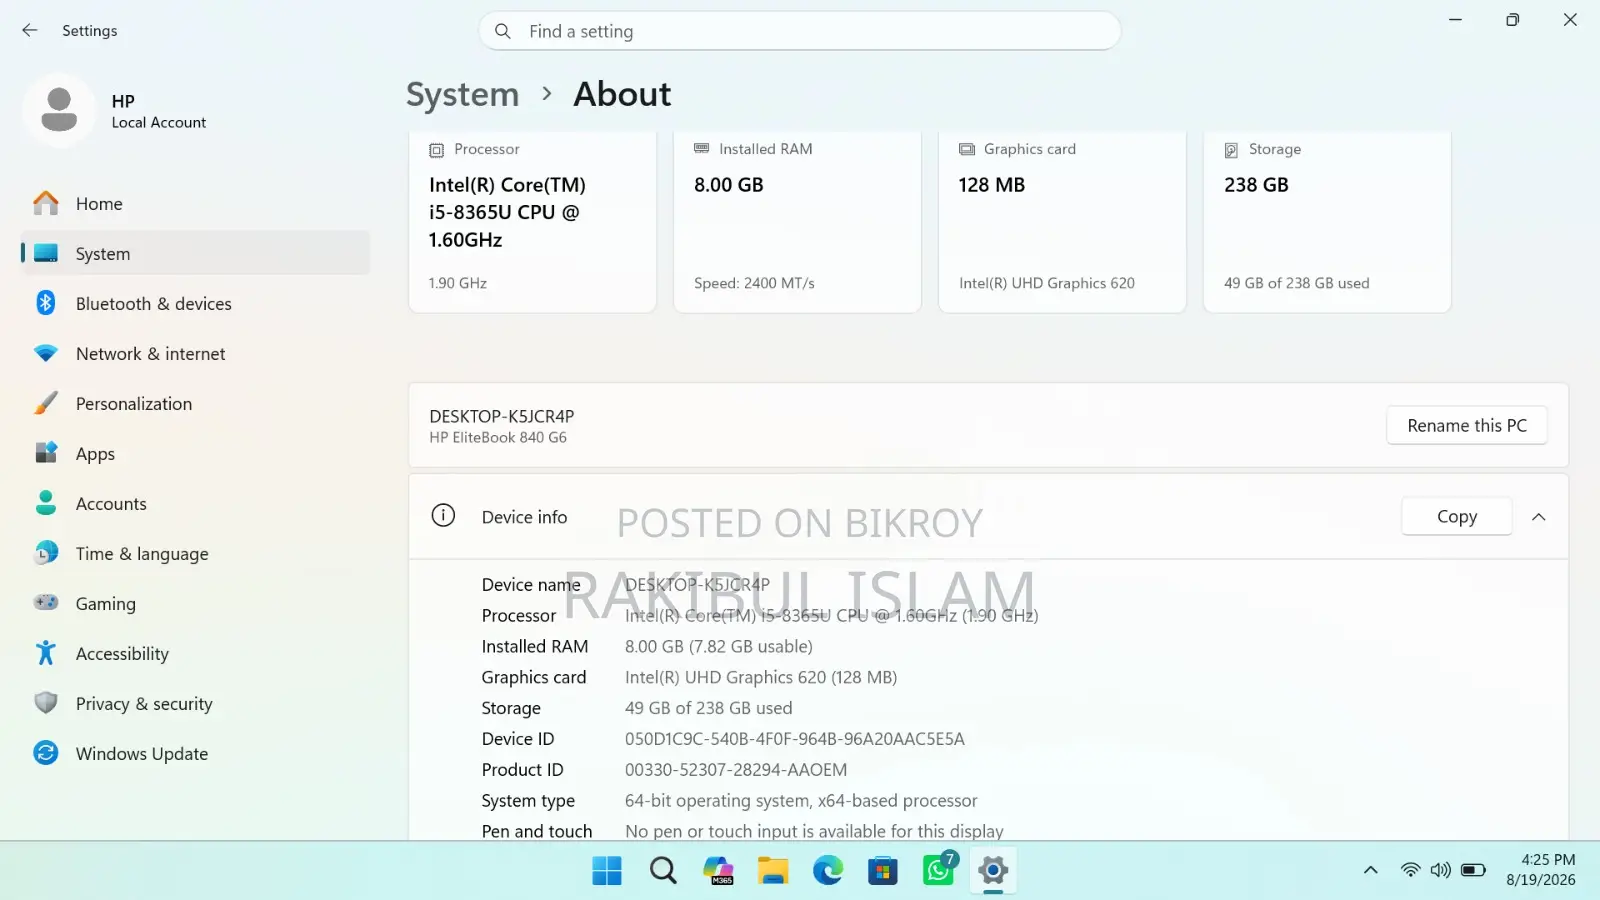Click the Device info circle icon

click(443, 516)
